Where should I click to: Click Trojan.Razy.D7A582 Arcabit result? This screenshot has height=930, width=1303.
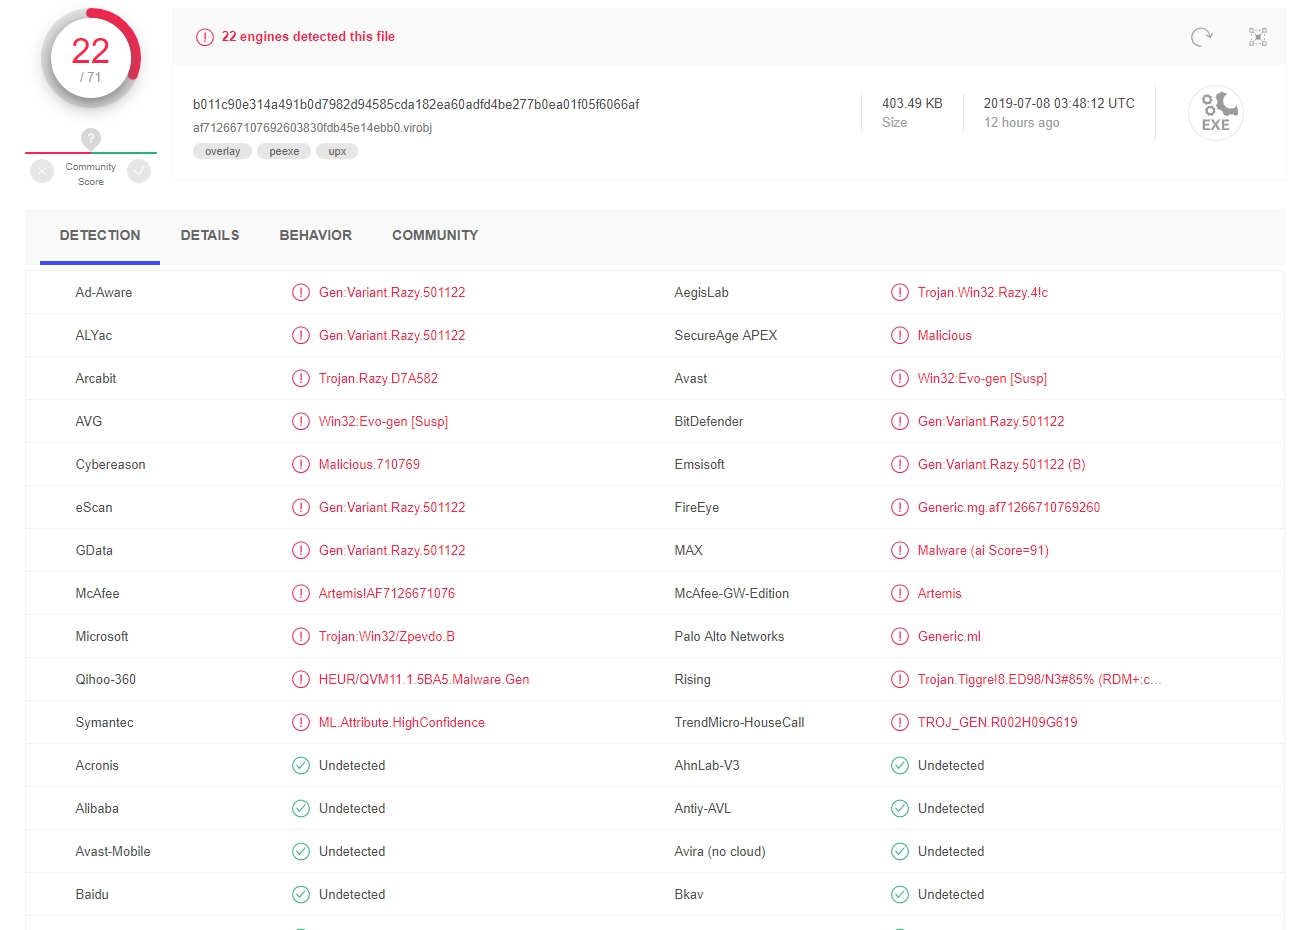(x=378, y=378)
